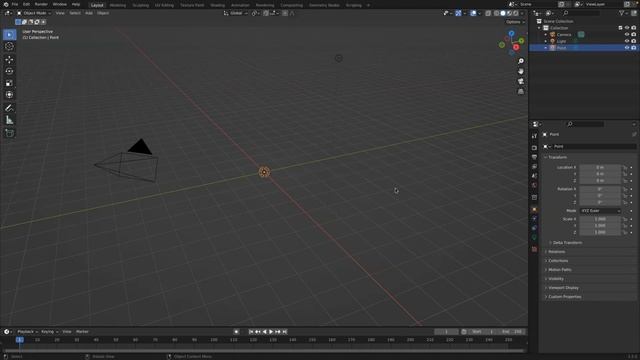This screenshot has width=640, height=360.
Task: Toggle the Show Gizmo button
Action: 458,13
